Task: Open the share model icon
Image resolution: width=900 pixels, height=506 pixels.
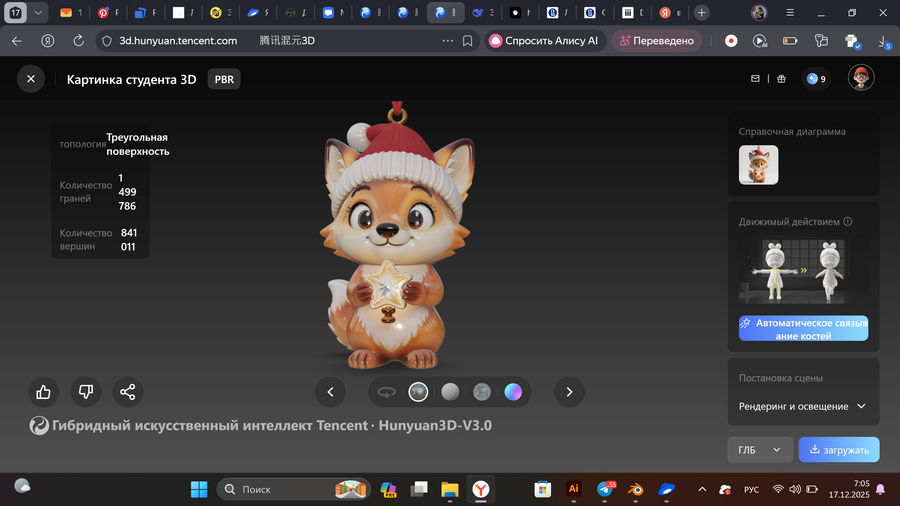Action: [x=128, y=392]
